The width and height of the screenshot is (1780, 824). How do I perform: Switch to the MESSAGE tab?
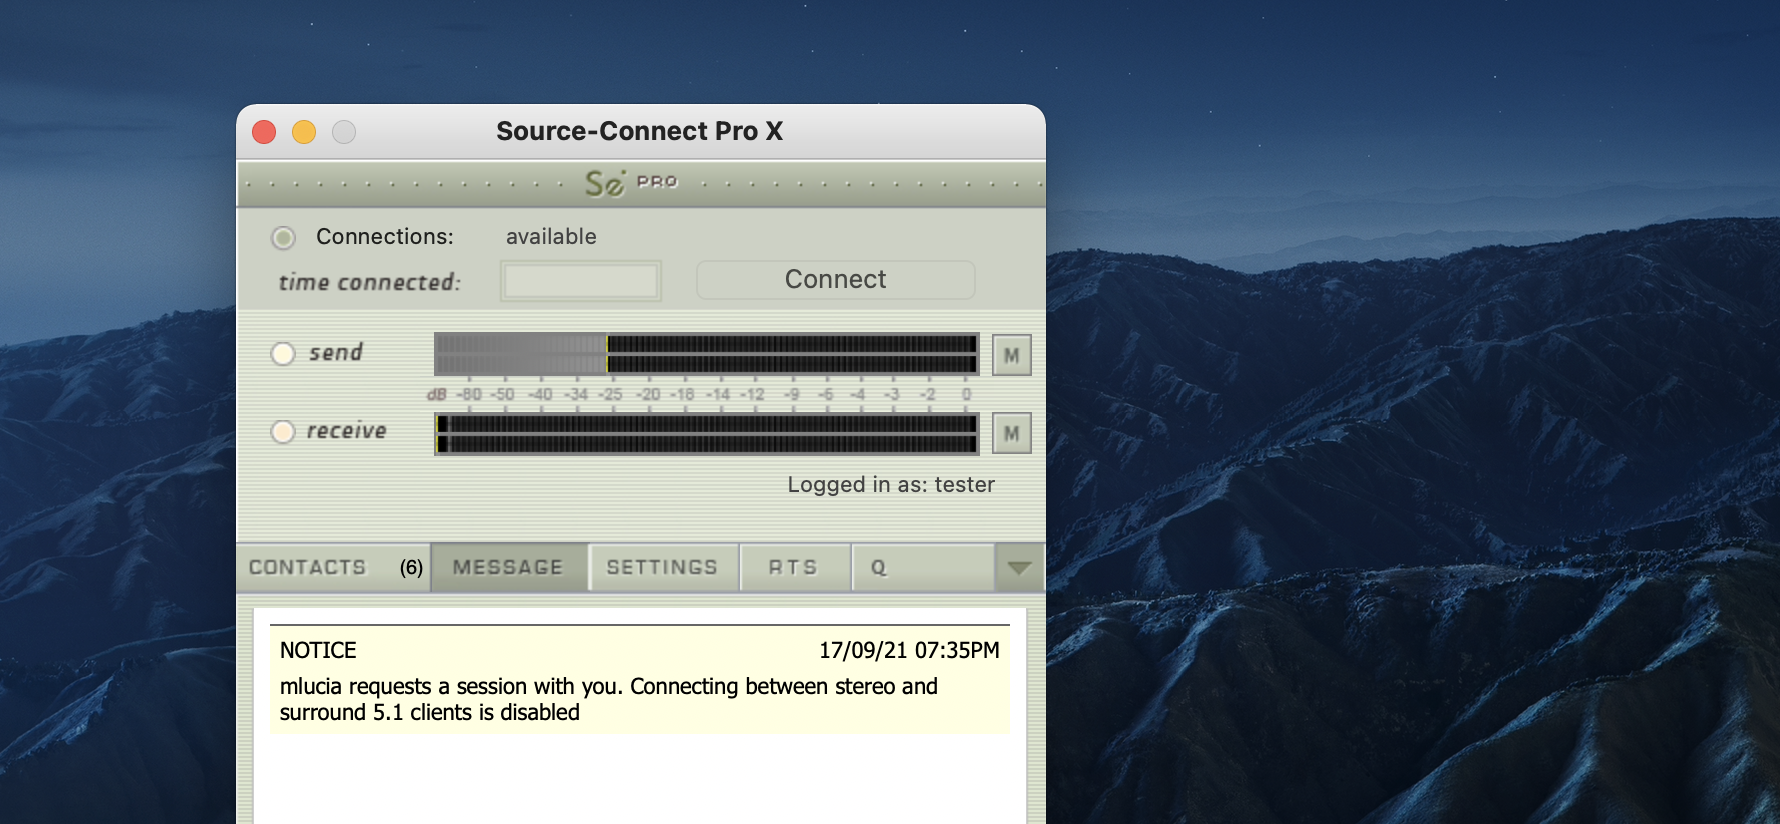tap(508, 568)
